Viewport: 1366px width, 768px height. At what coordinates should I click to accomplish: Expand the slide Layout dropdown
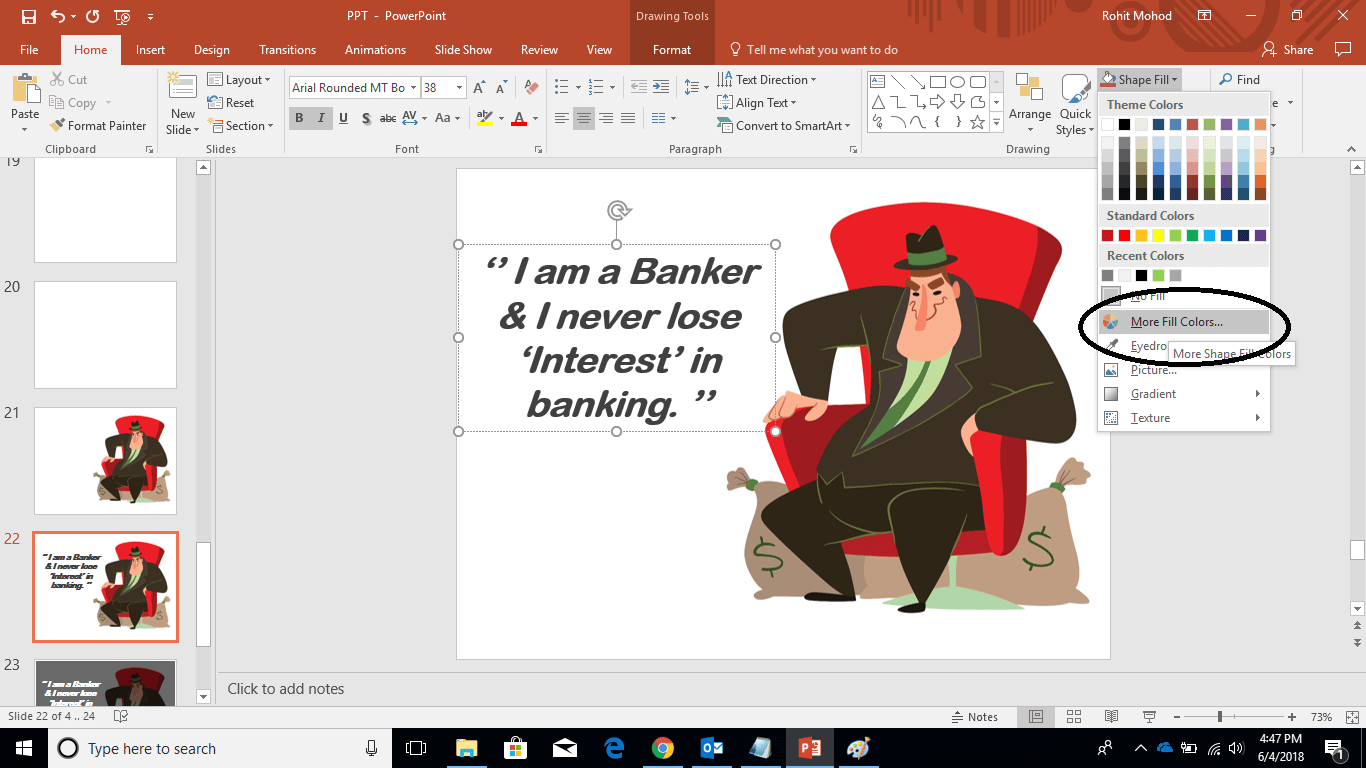click(239, 80)
